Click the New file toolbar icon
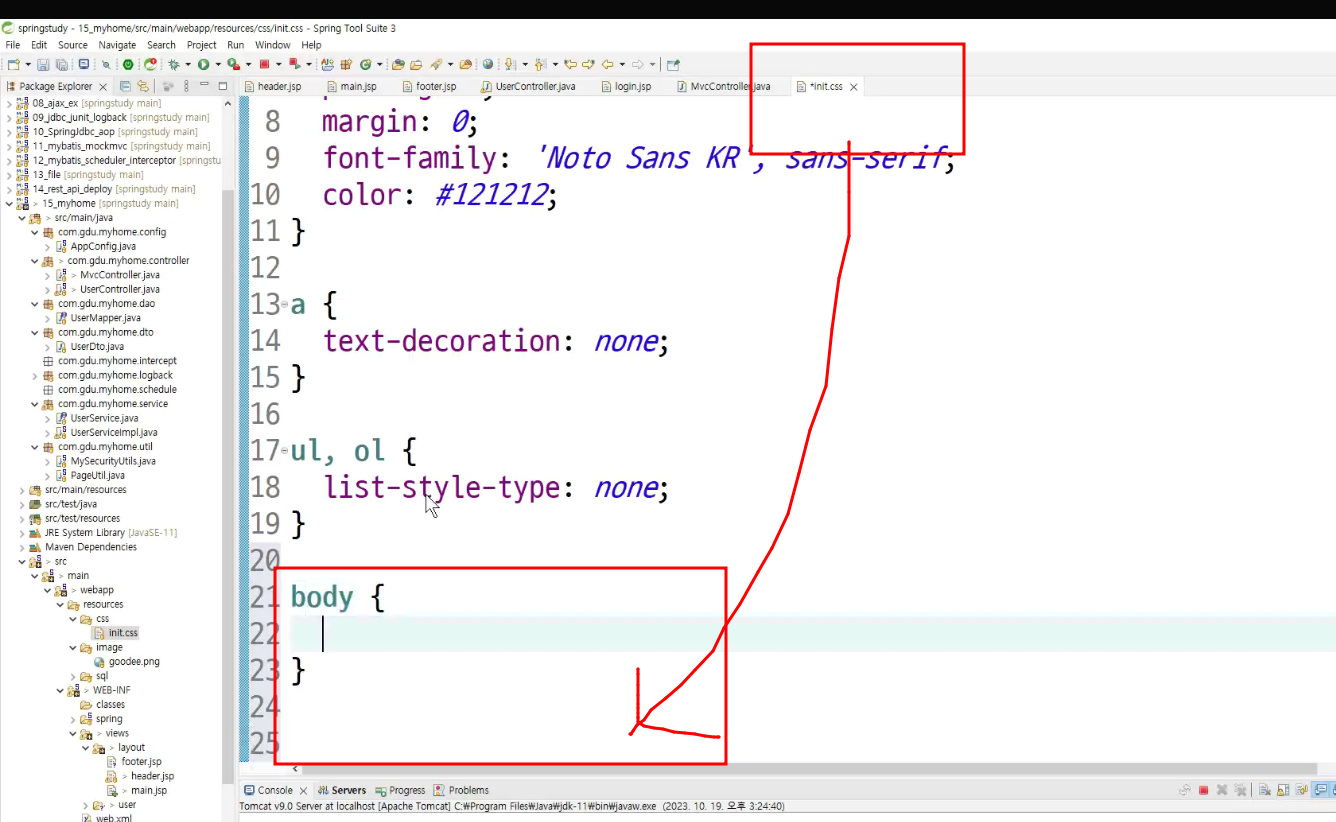The image size is (1336, 822). click(x=13, y=64)
